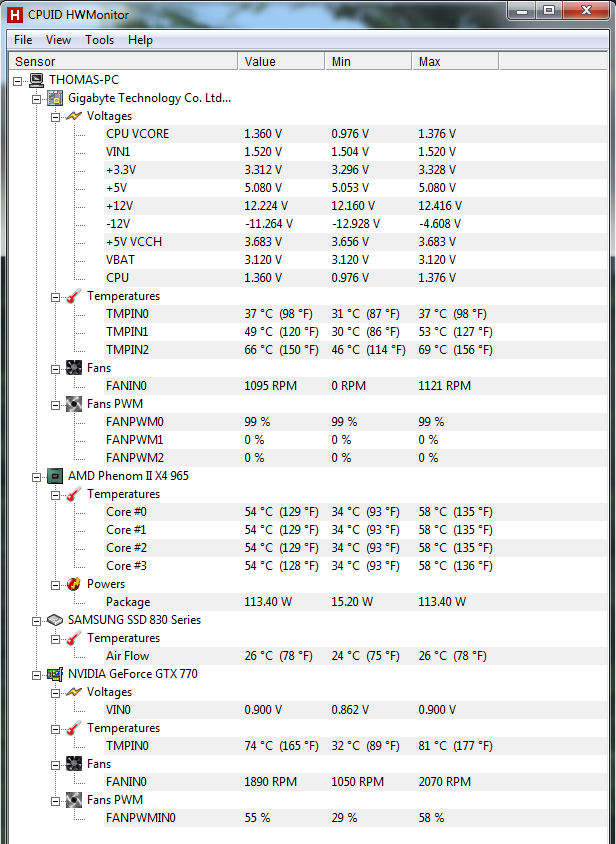Click the Samsung SSD Temperatures thermometer icon
The height and width of the screenshot is (844, 616).
click(74, 638)
